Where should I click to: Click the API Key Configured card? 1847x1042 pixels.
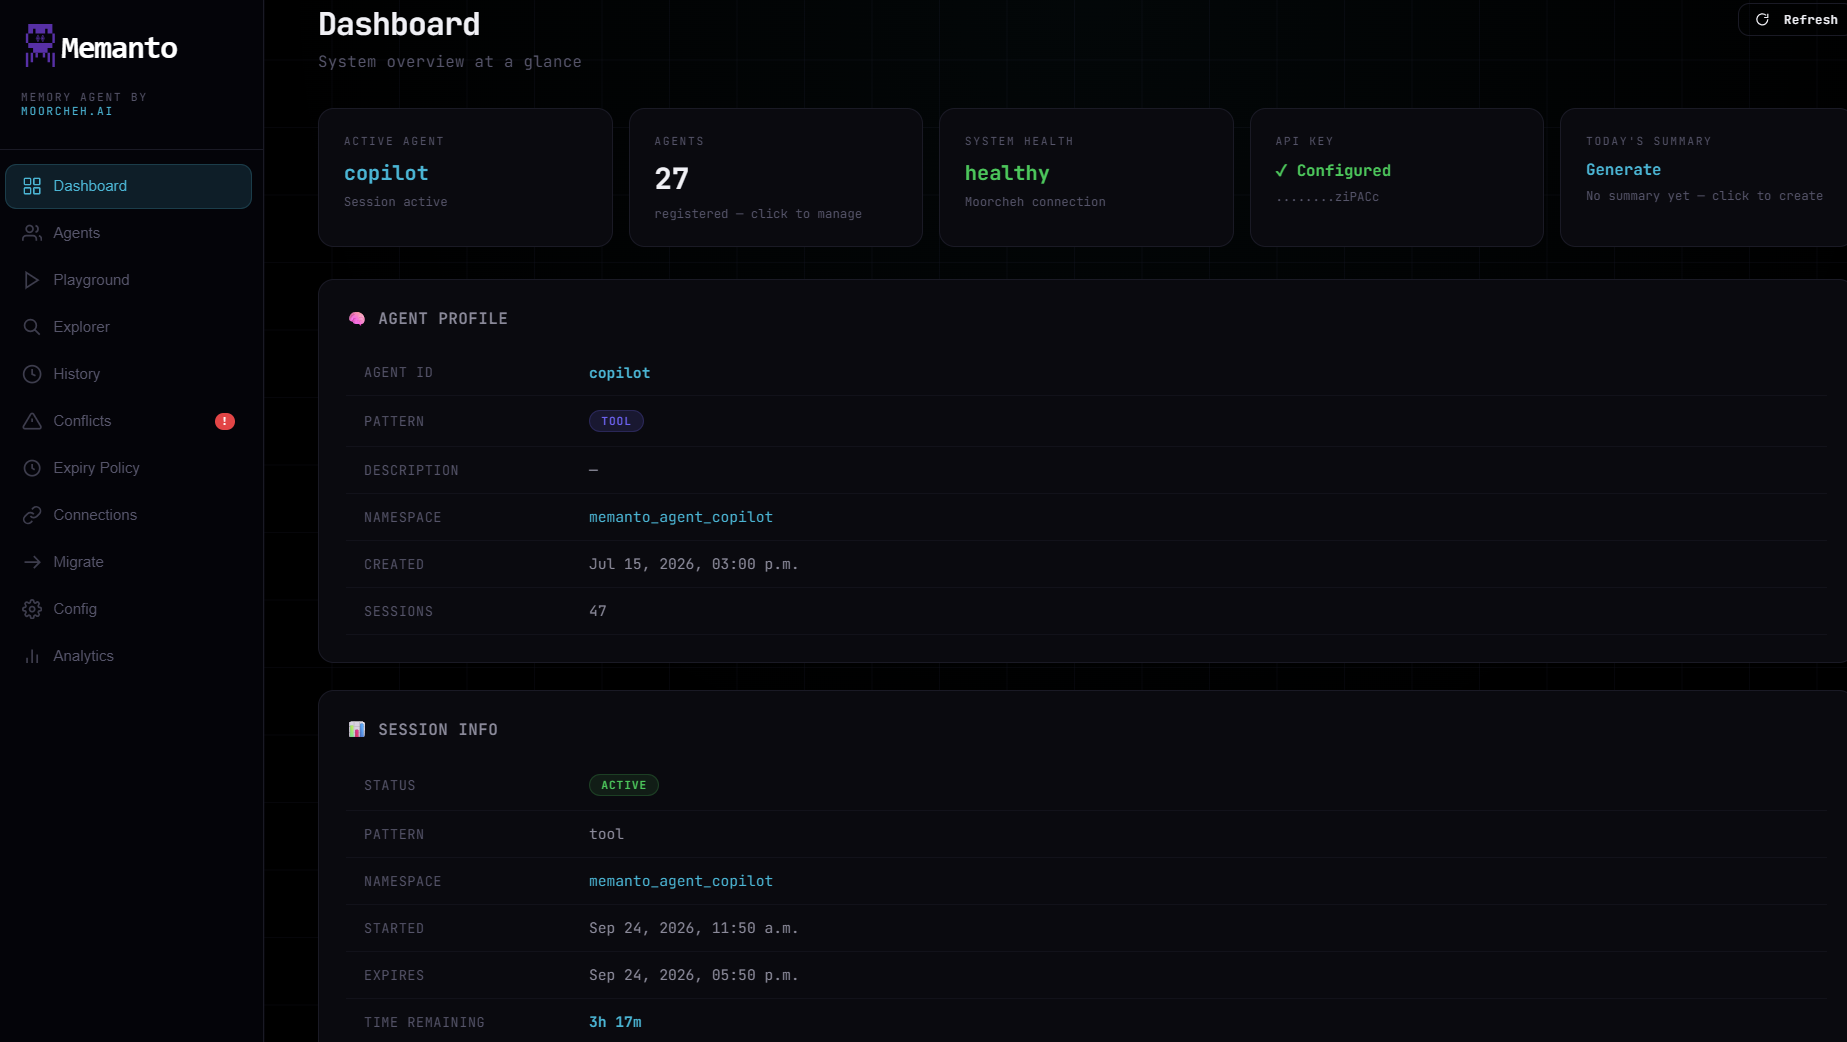coord(1397,177)
